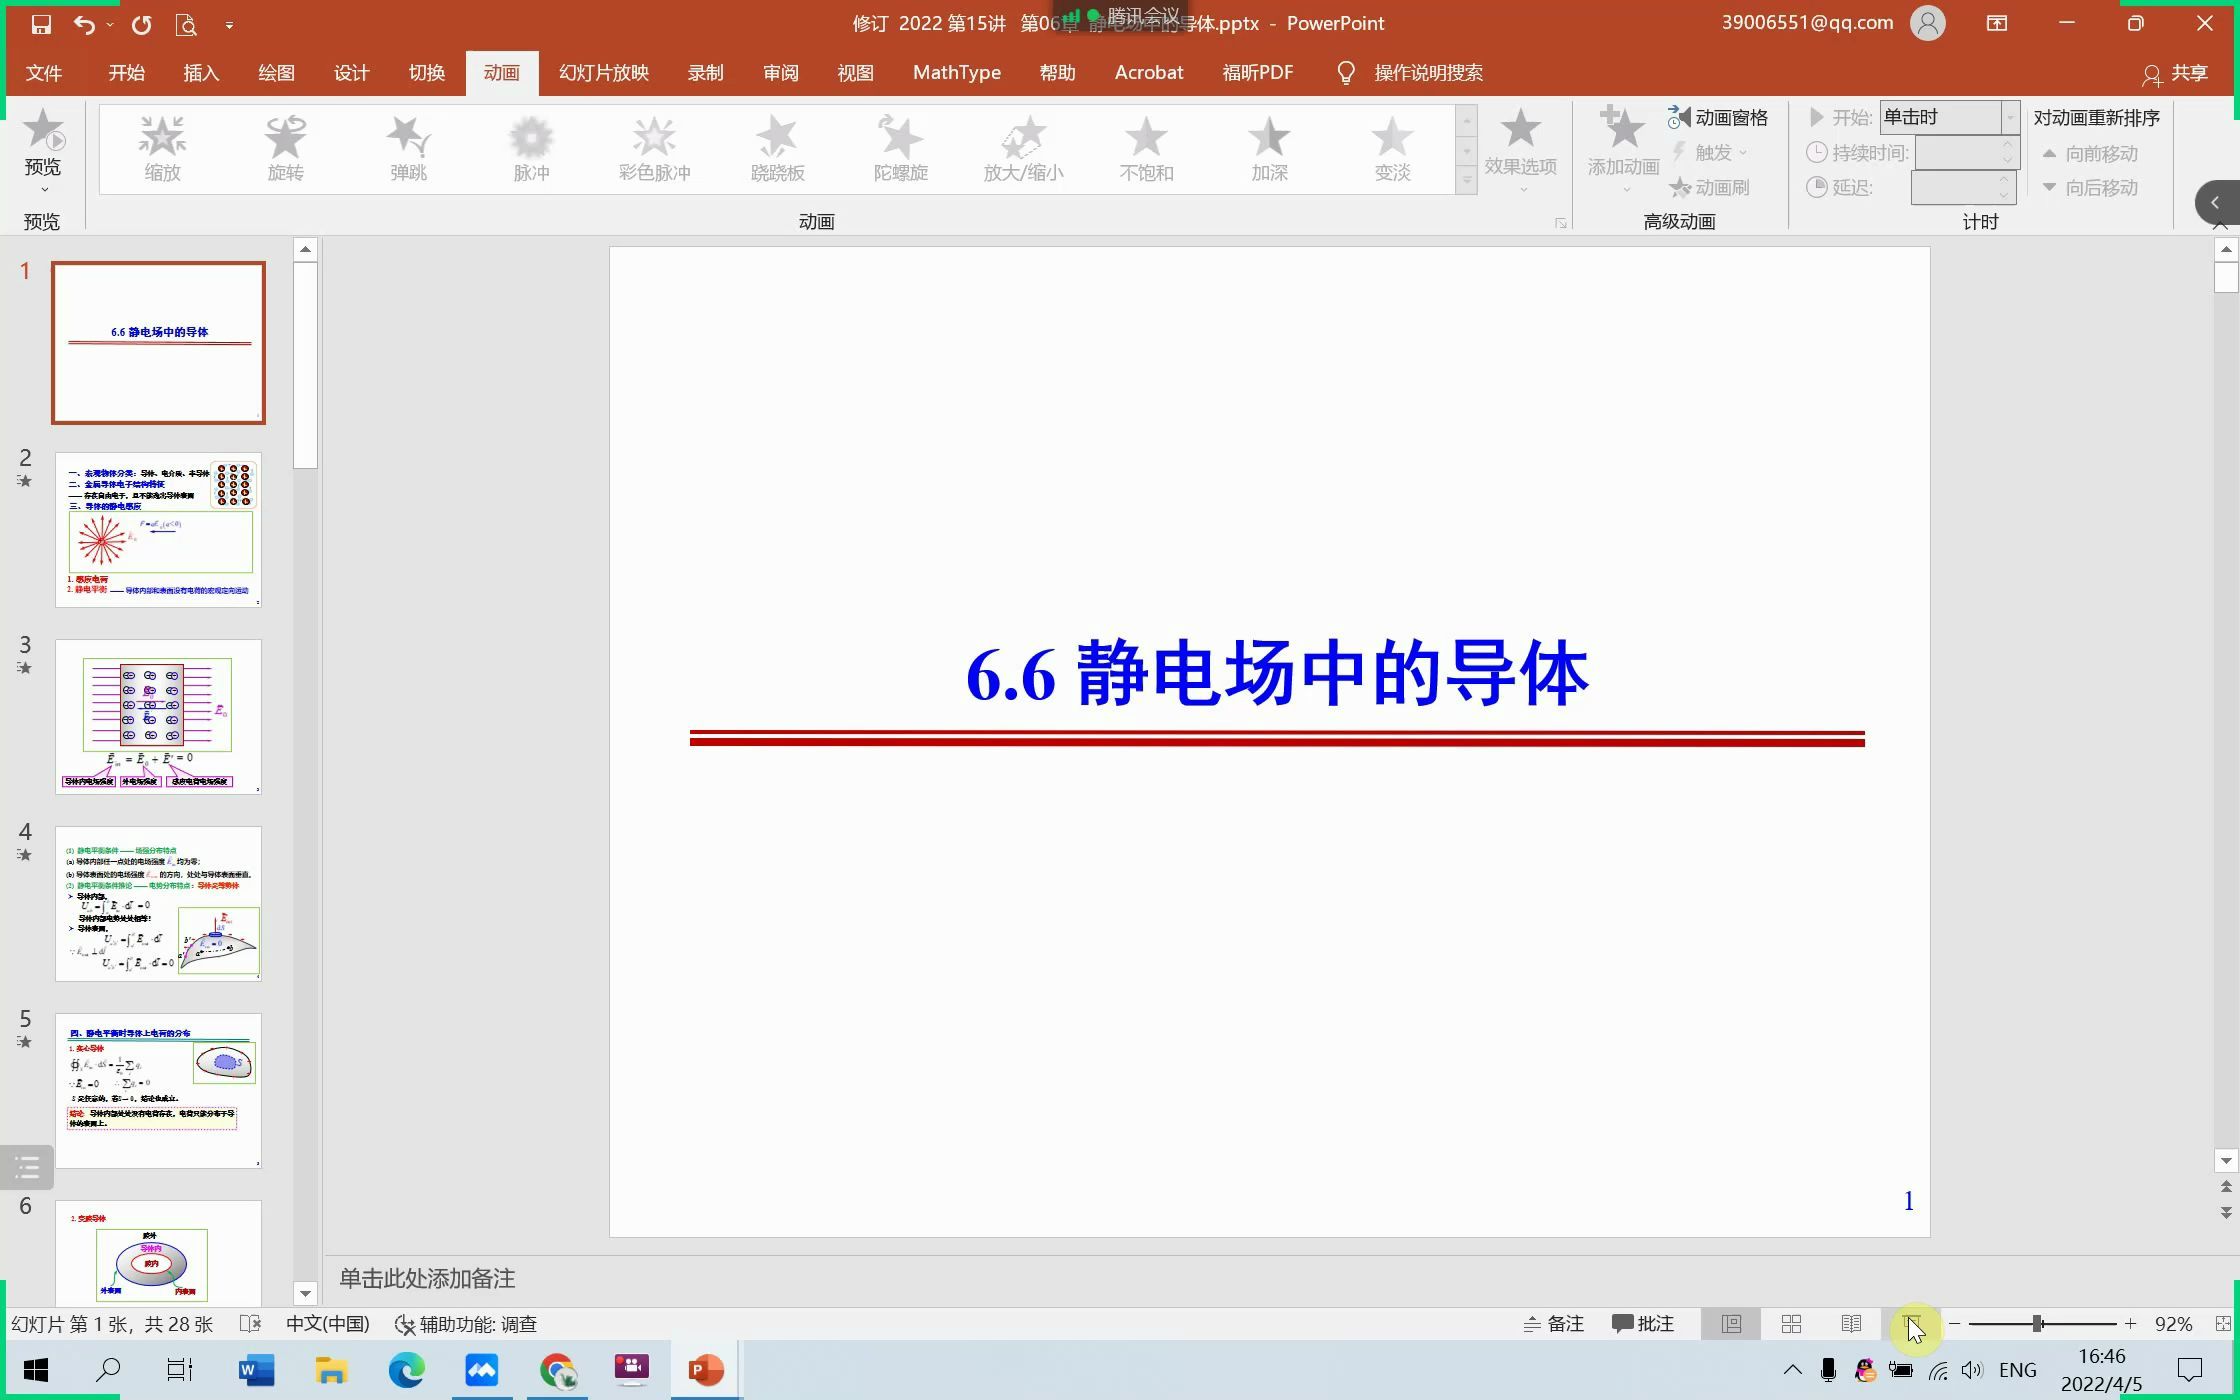
Task: Select the 陀螺旋 (Spin) animation
Action: pos(898,148)
